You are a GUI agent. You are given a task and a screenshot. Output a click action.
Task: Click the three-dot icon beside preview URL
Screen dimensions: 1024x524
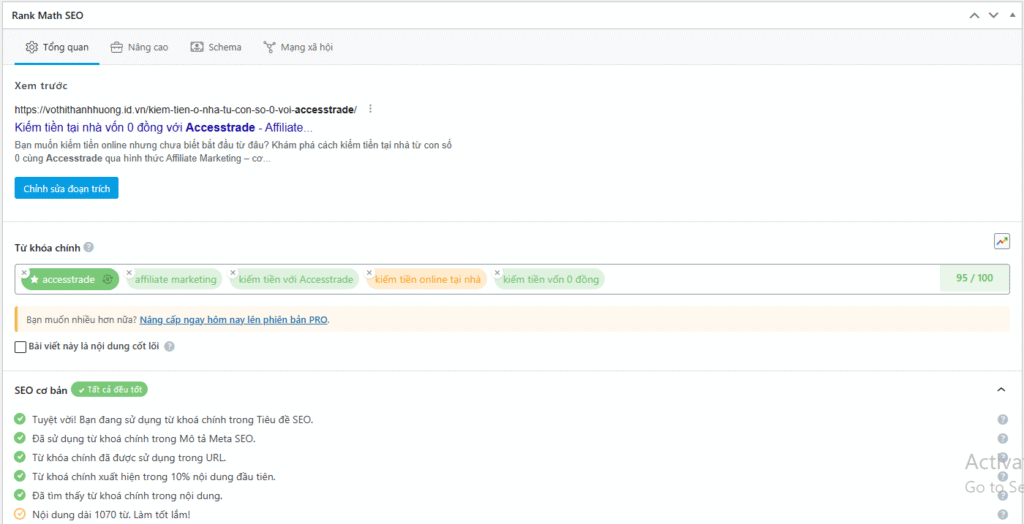point(370,109)
